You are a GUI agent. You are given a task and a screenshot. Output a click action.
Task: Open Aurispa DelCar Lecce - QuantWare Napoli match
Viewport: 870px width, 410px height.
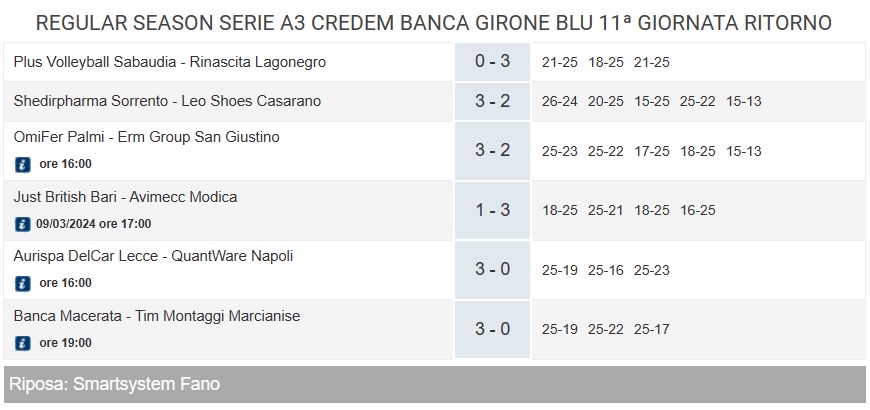[153, 256]
